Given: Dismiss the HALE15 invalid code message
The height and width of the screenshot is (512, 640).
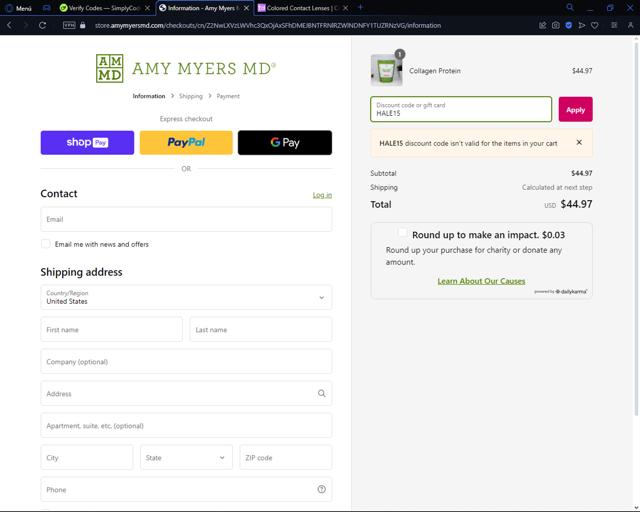Looking at the screenshot, I should (579, 142).
